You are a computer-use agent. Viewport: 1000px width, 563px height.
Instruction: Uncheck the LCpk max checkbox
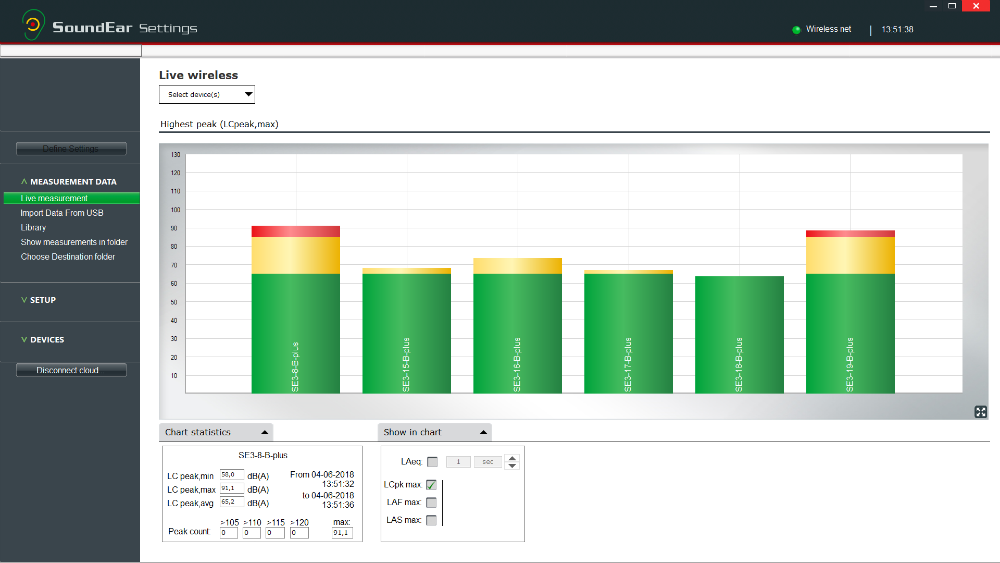(x=432, y=485)
